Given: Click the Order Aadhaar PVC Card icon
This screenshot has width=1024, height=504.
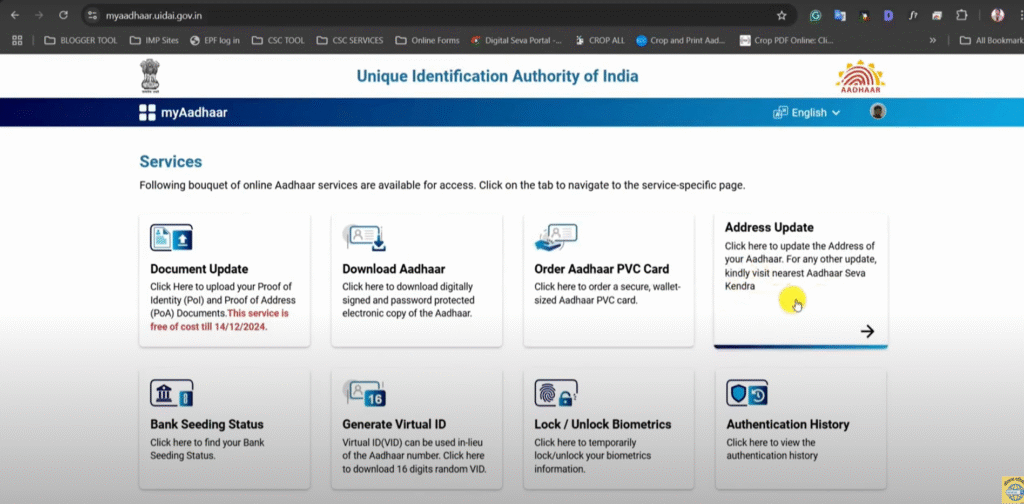Looking at the screenshot, I should tap(558, 237).
